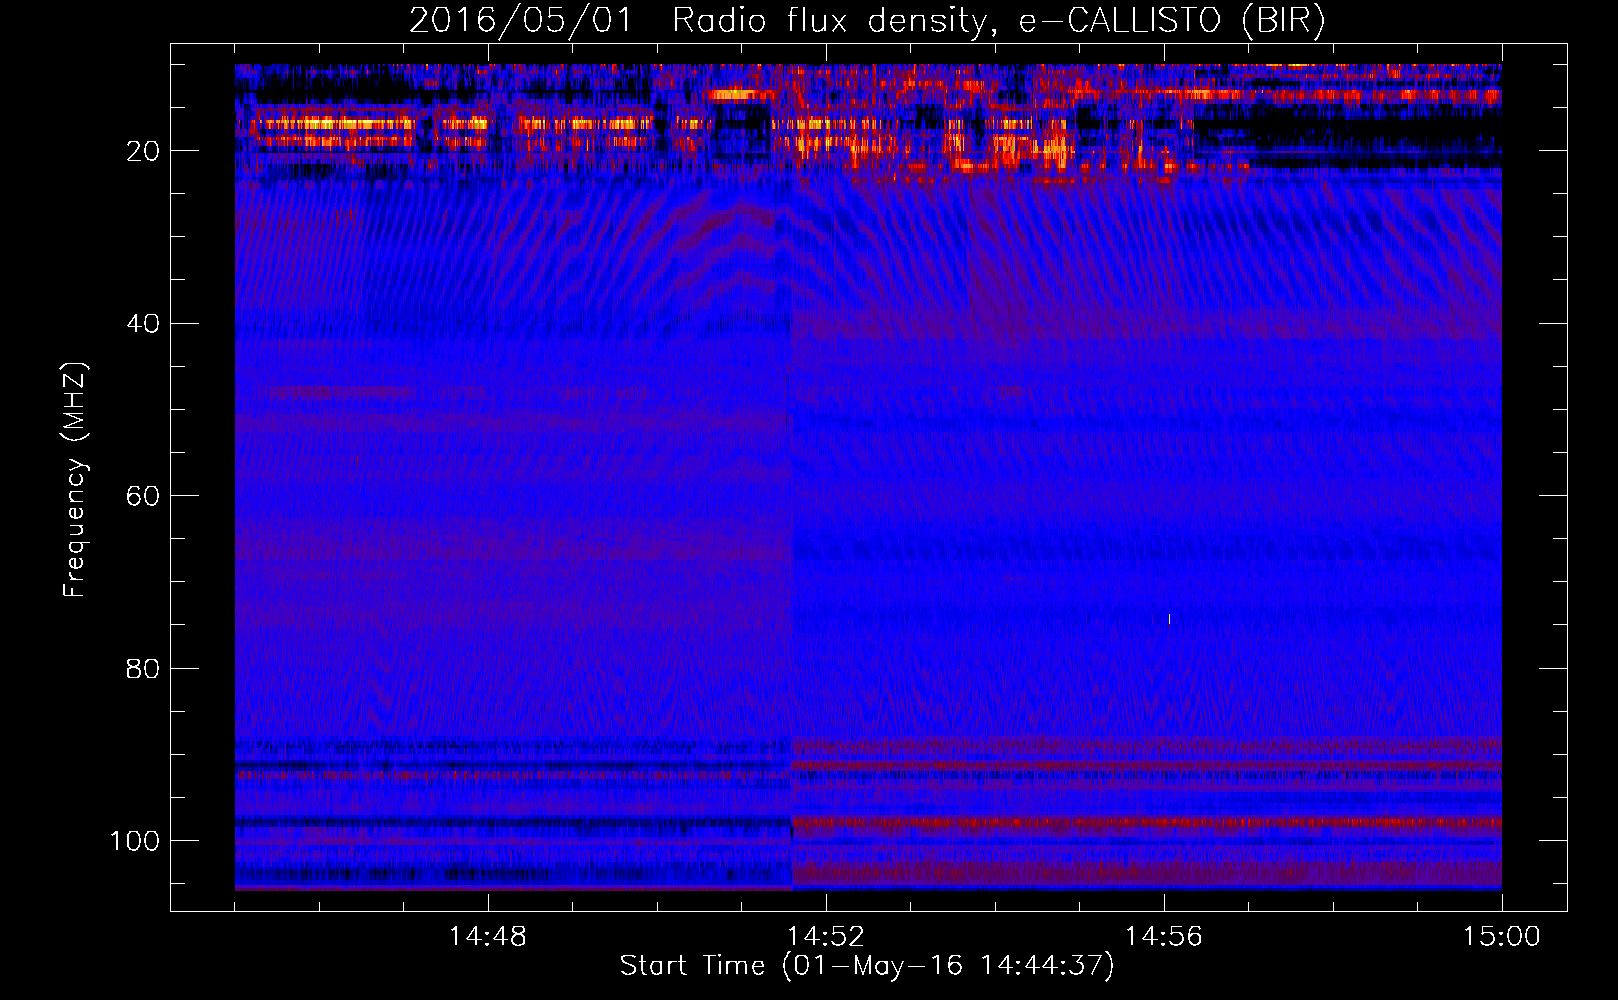The width and height of the screenshot is (1618, 1000).
Task: Click the small white spike in the spectrogram
Action: pos(1169,619)
